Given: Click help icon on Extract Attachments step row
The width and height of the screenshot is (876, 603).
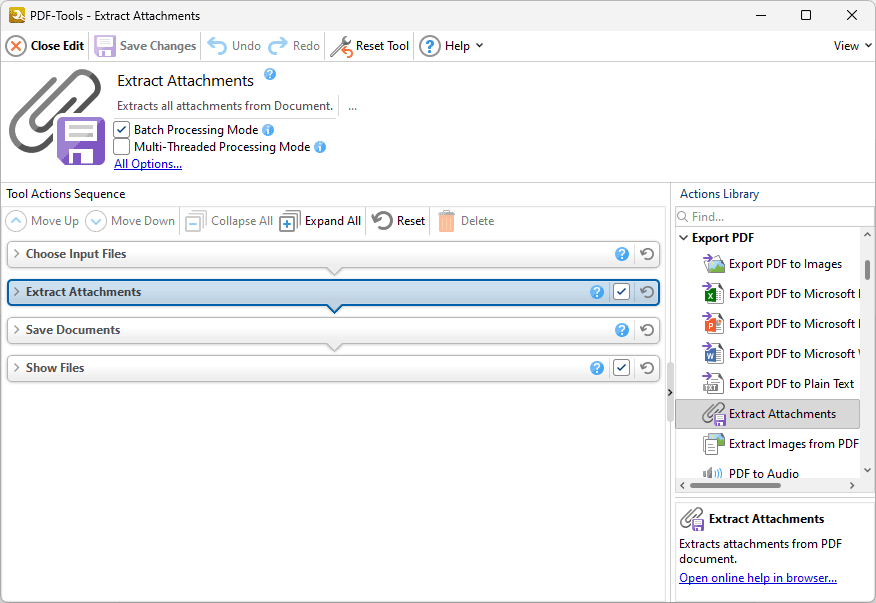Looking at the screenshot, I should click(597, 292).
